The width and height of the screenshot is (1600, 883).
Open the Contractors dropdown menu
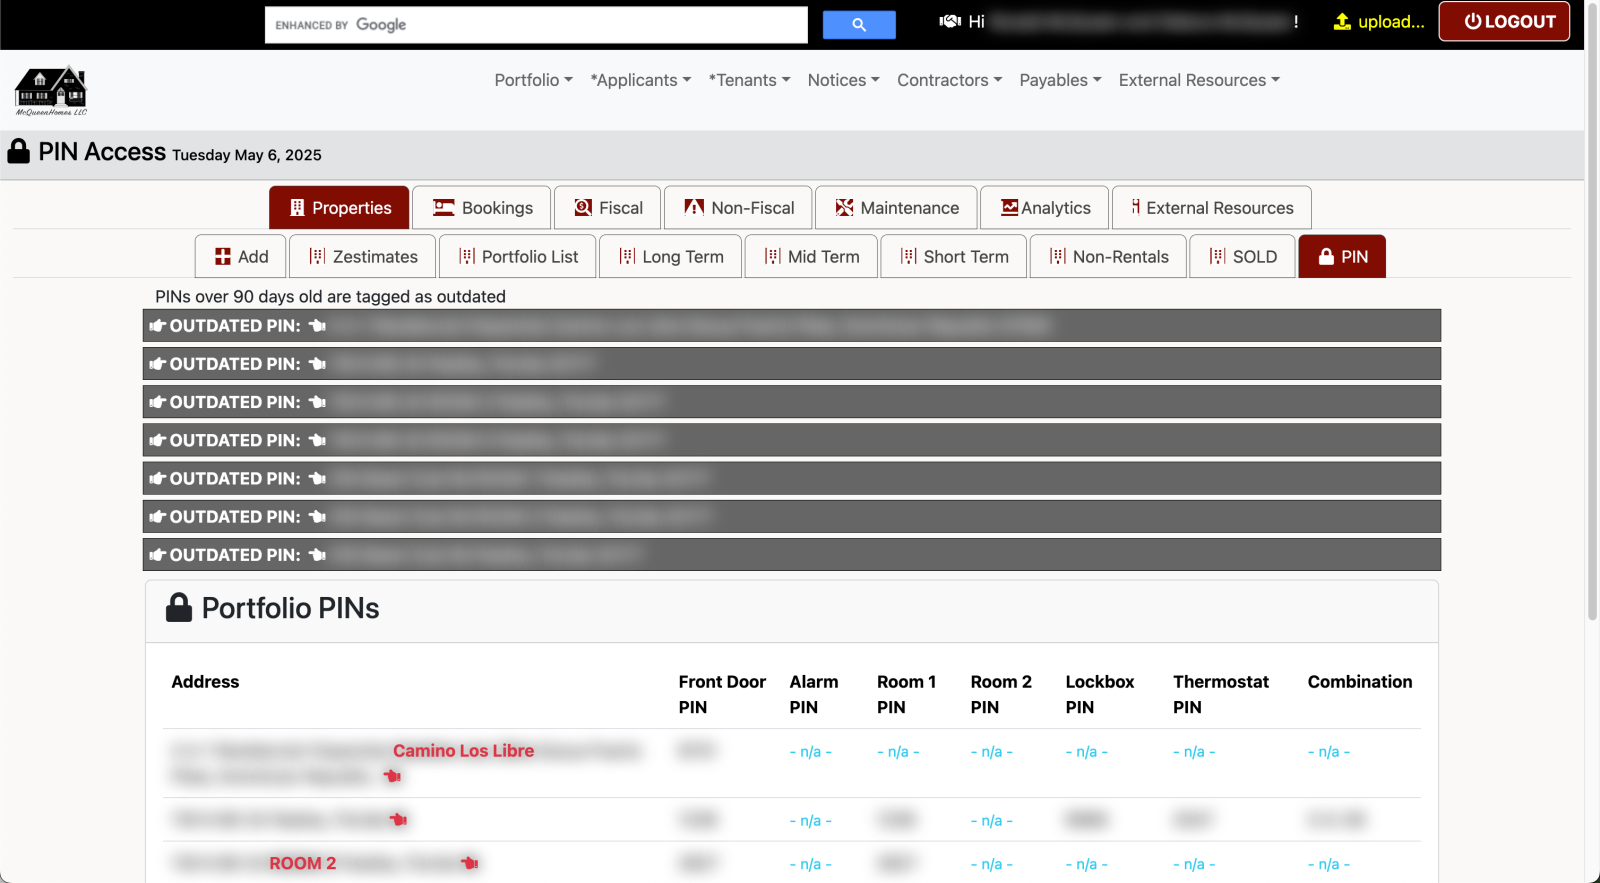949,80
